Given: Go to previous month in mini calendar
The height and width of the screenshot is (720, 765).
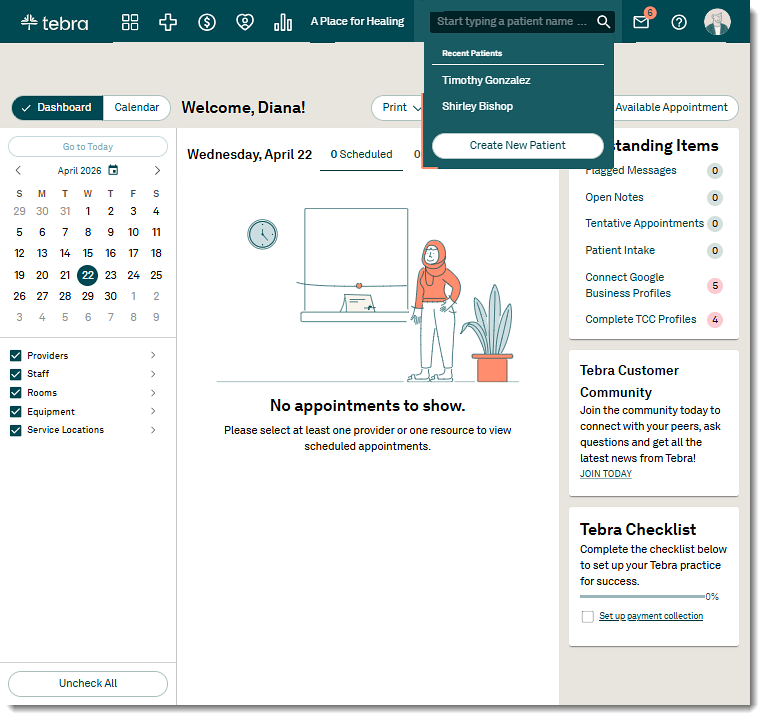Looking at the screenshot, I should point(19,170).
